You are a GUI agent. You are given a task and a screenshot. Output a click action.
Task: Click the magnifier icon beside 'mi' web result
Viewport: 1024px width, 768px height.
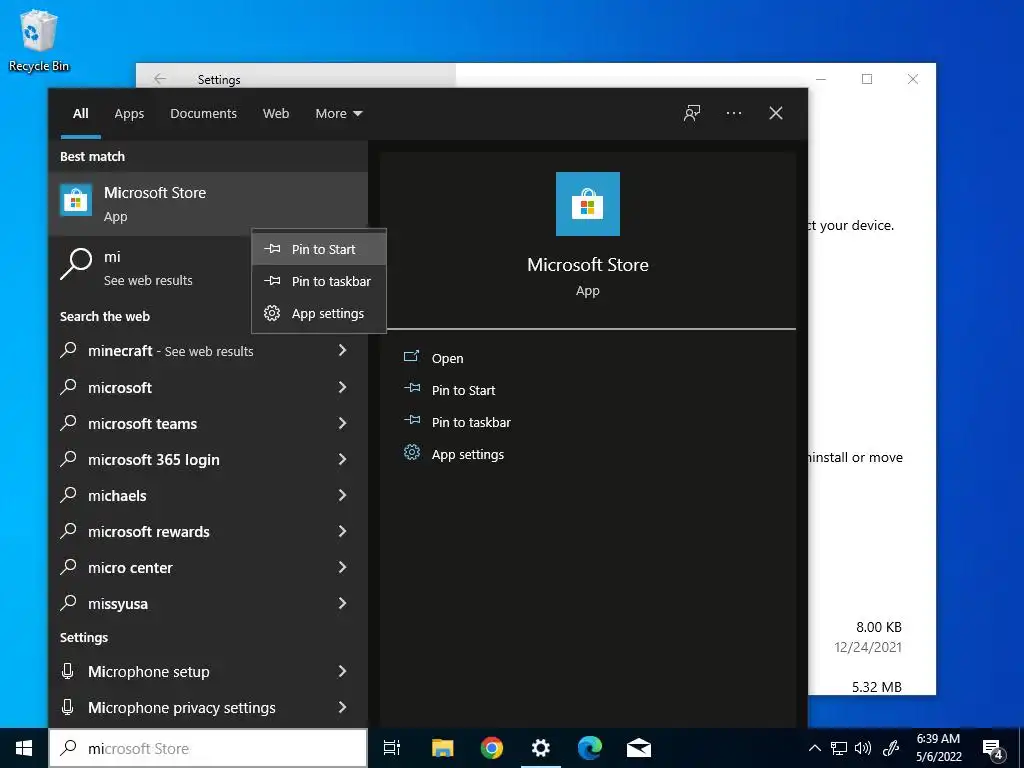point(76,264)
